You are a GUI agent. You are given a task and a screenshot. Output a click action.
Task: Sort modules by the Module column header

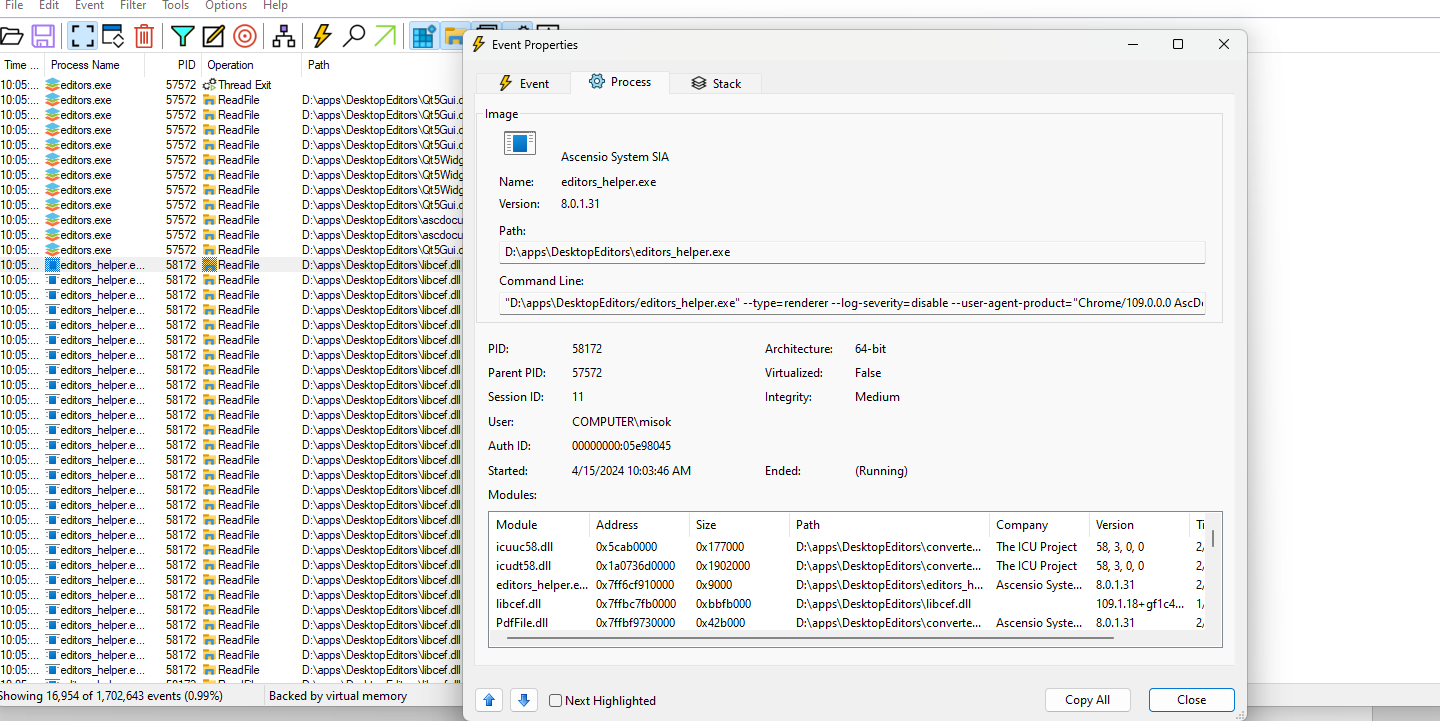(539, 525)
